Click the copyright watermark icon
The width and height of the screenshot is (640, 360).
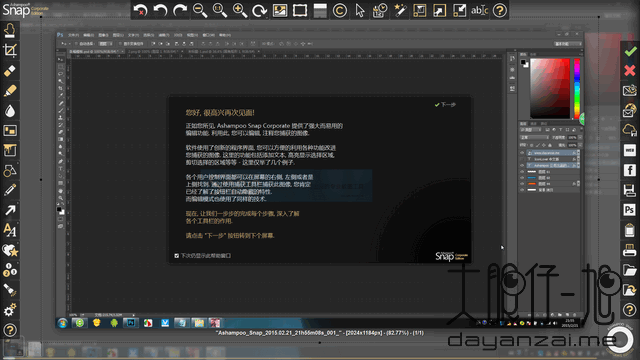click(340, 10)
